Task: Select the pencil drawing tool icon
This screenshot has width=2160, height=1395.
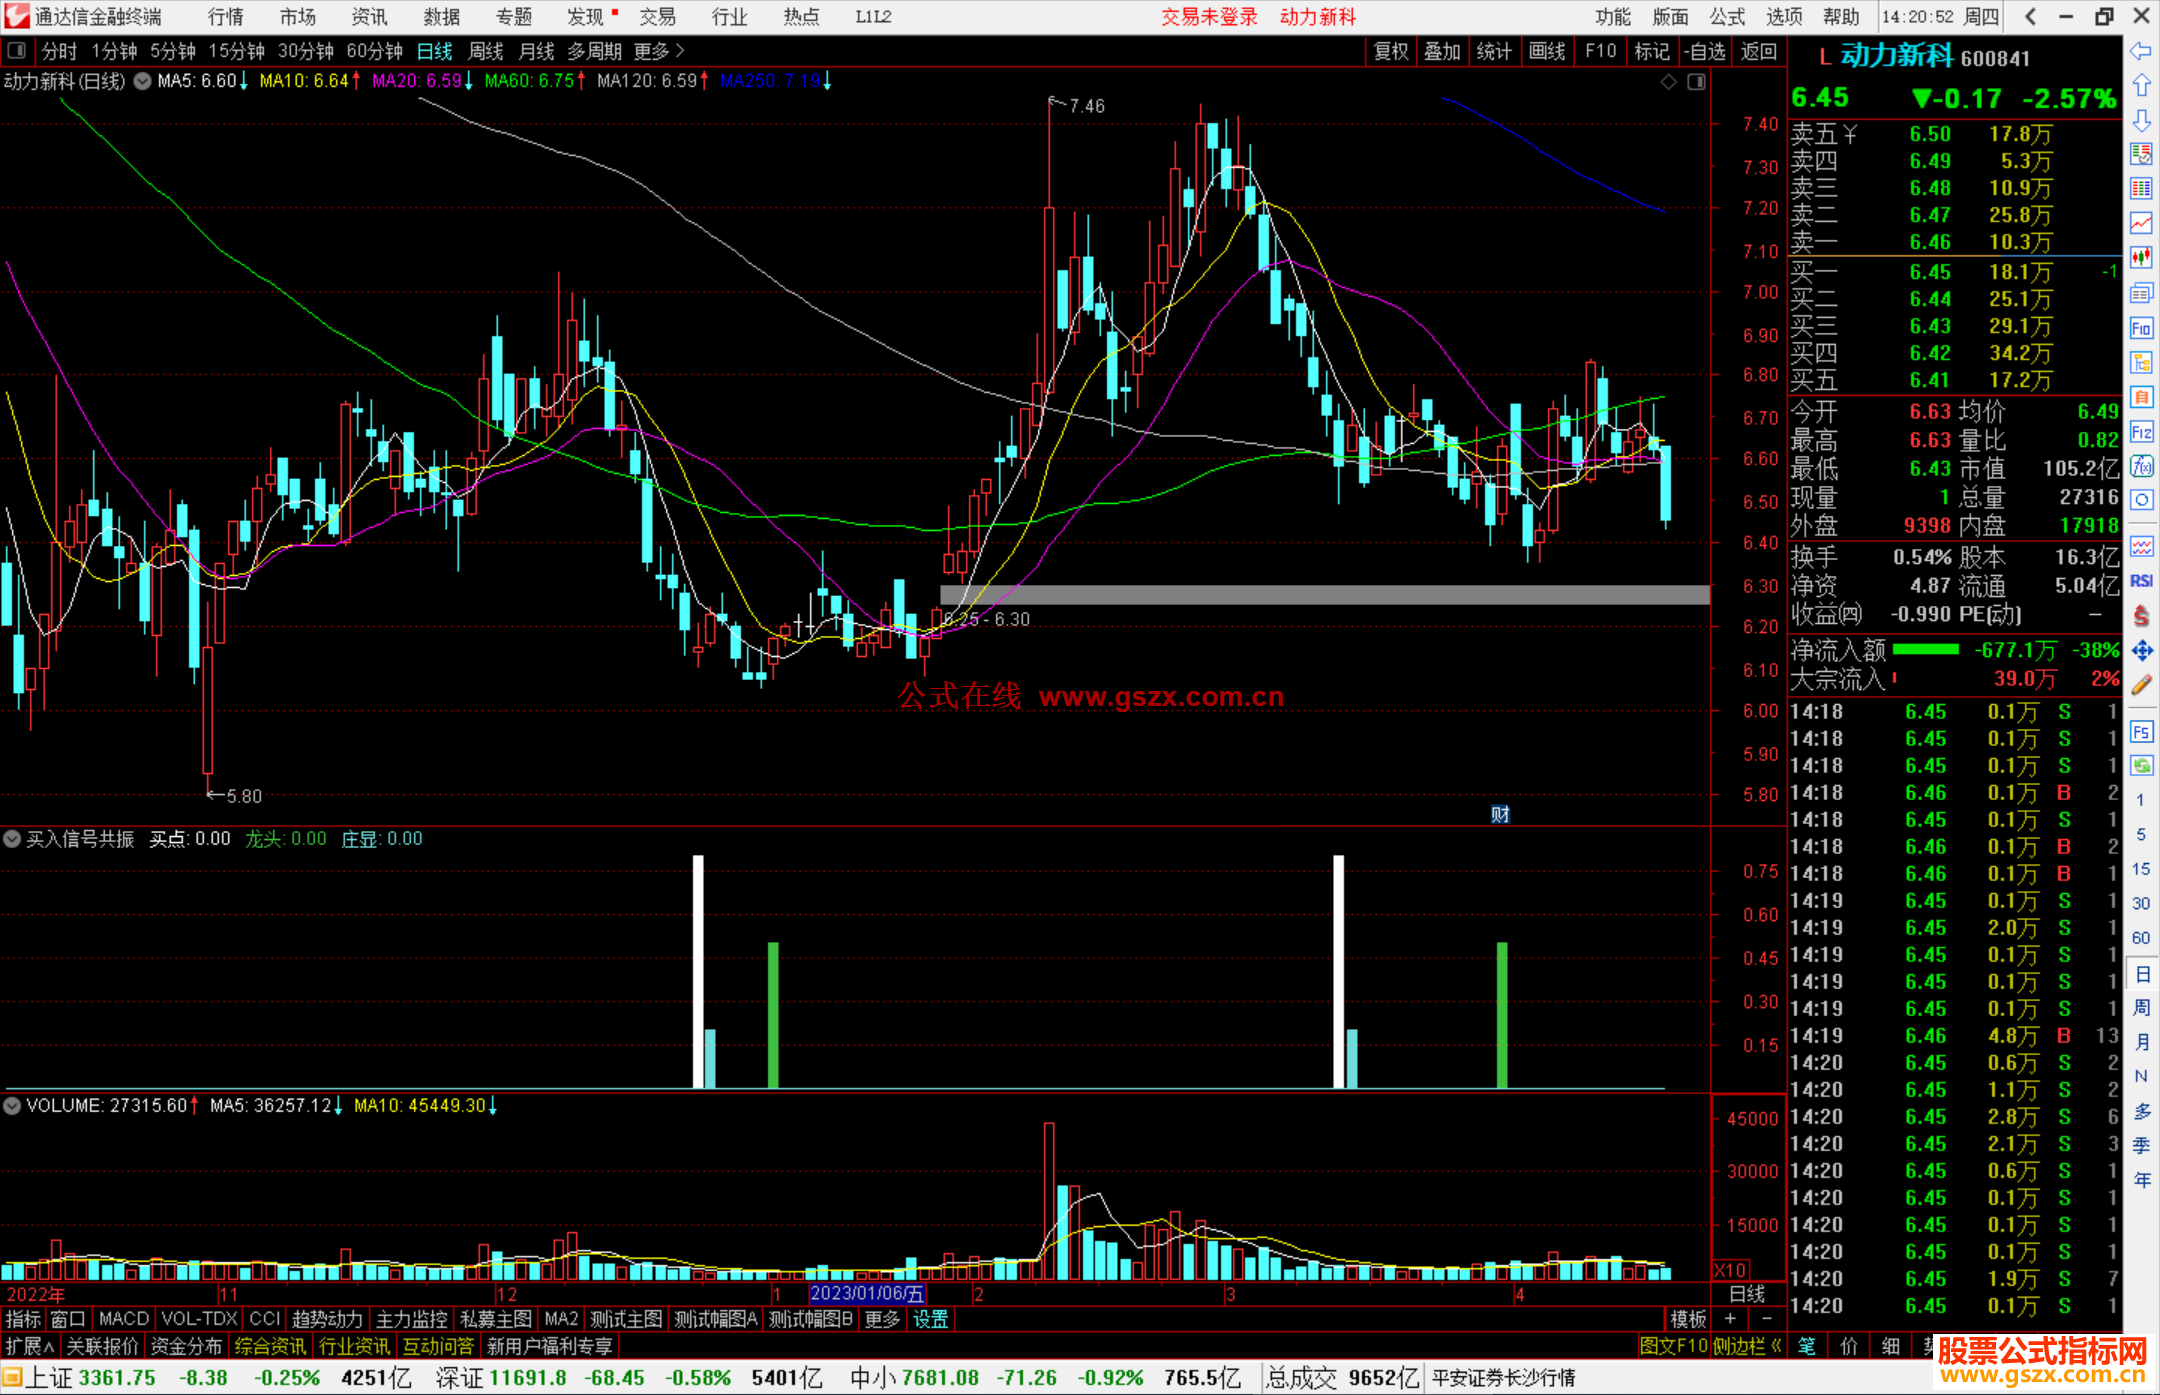Action: tap(2141, 685)
